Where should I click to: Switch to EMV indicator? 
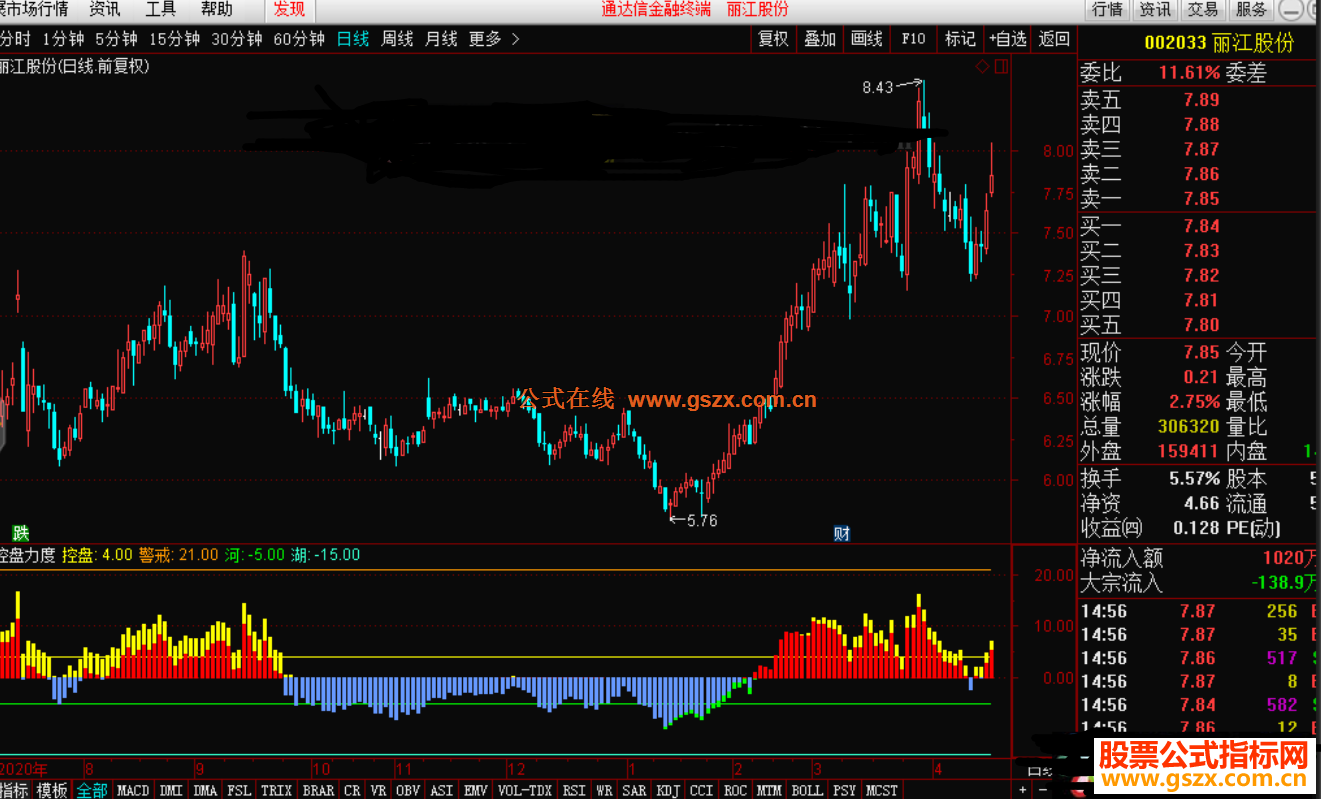point(476,790)
